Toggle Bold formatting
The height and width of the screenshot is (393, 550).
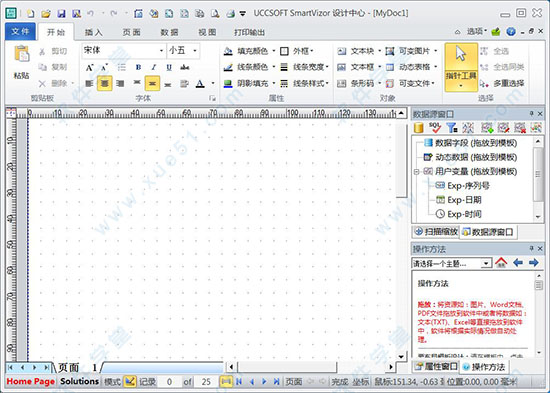139,67
